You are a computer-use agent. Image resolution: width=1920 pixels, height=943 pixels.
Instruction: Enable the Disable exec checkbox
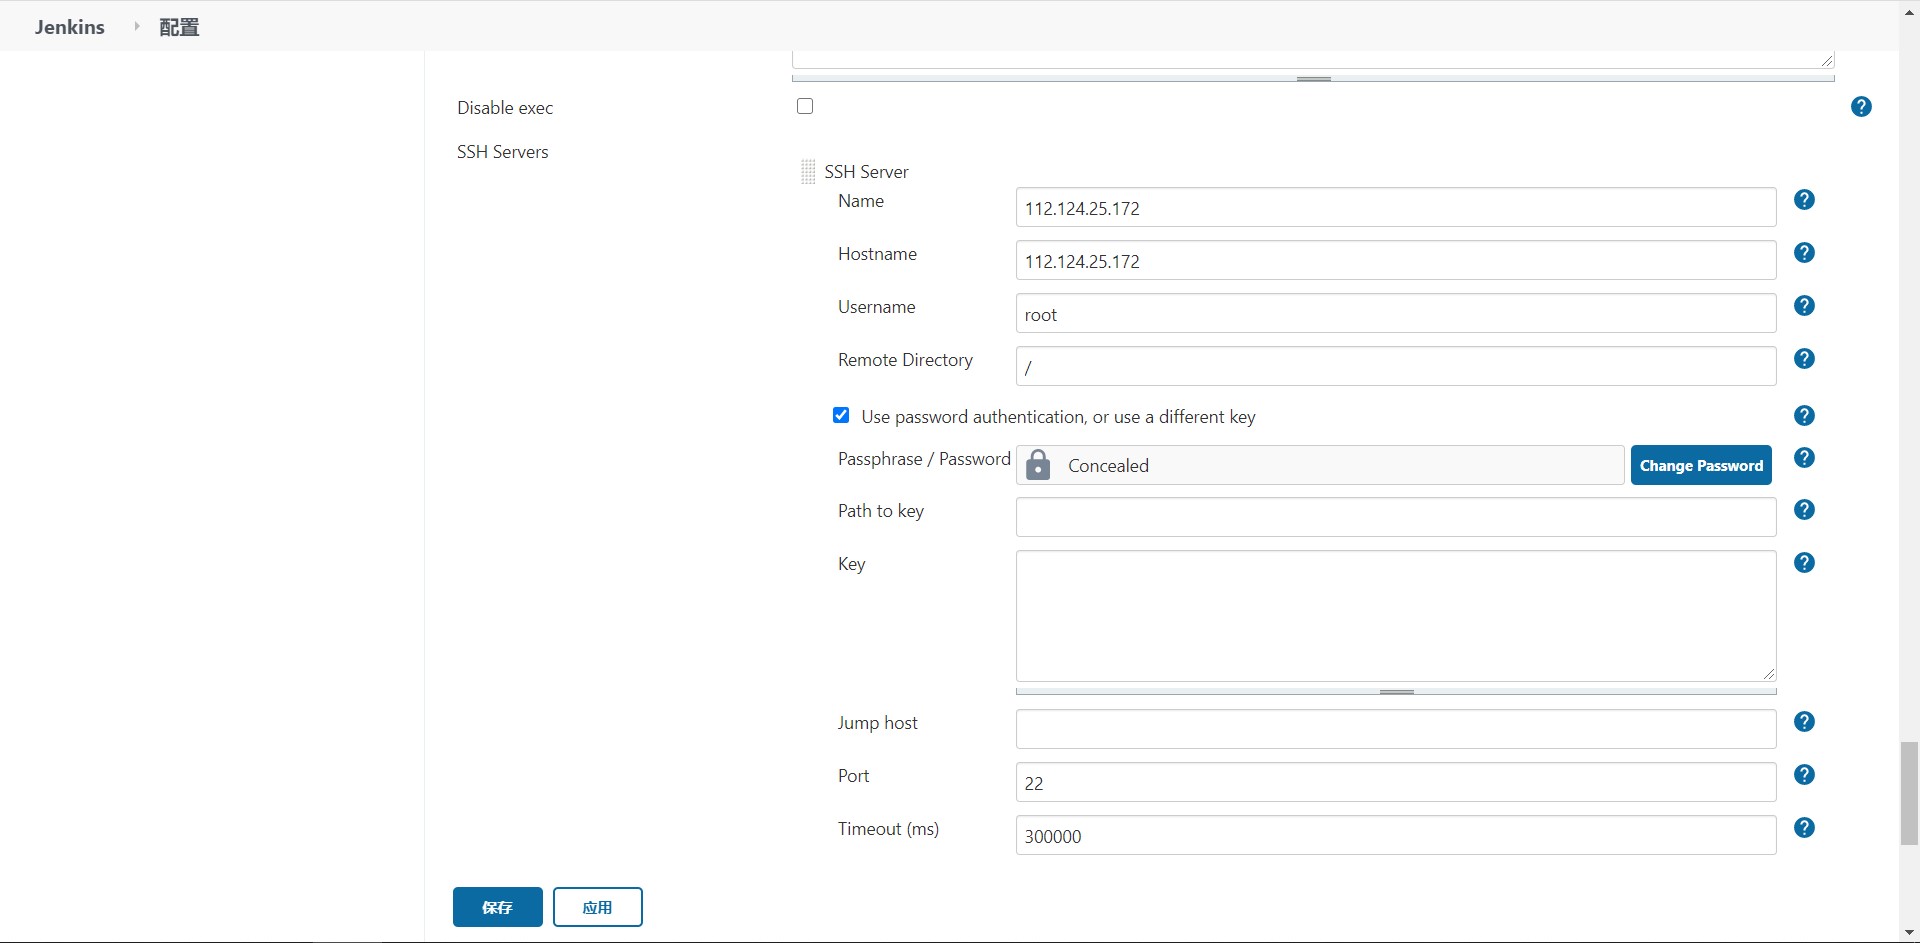[805, 106]
